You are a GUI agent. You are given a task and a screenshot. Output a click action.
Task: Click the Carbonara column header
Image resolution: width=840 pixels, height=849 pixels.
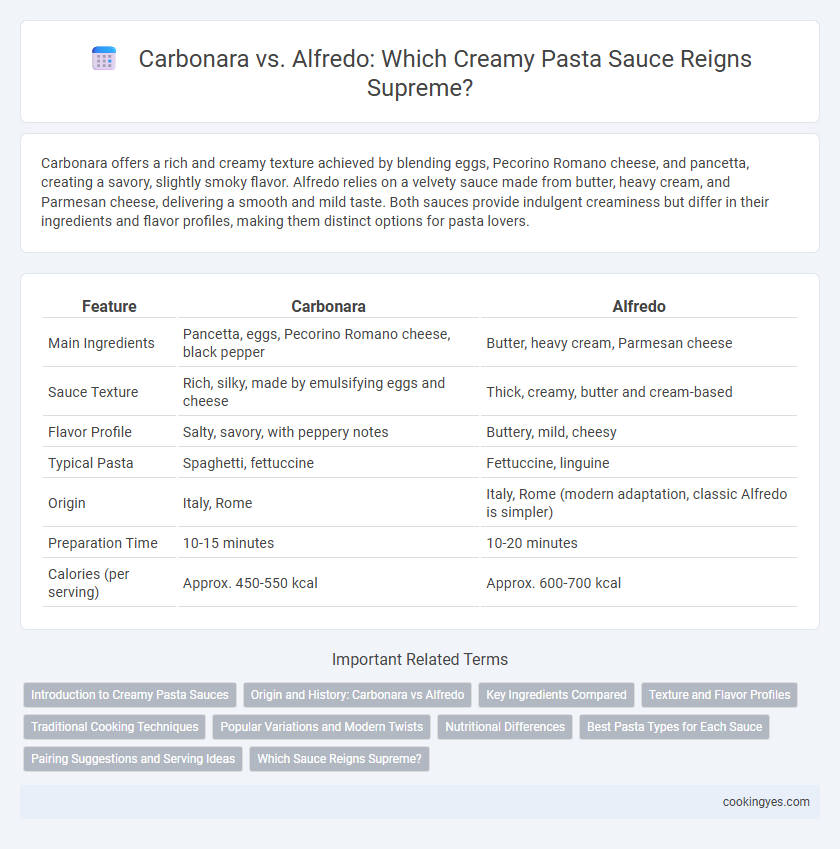click(328, 306)
